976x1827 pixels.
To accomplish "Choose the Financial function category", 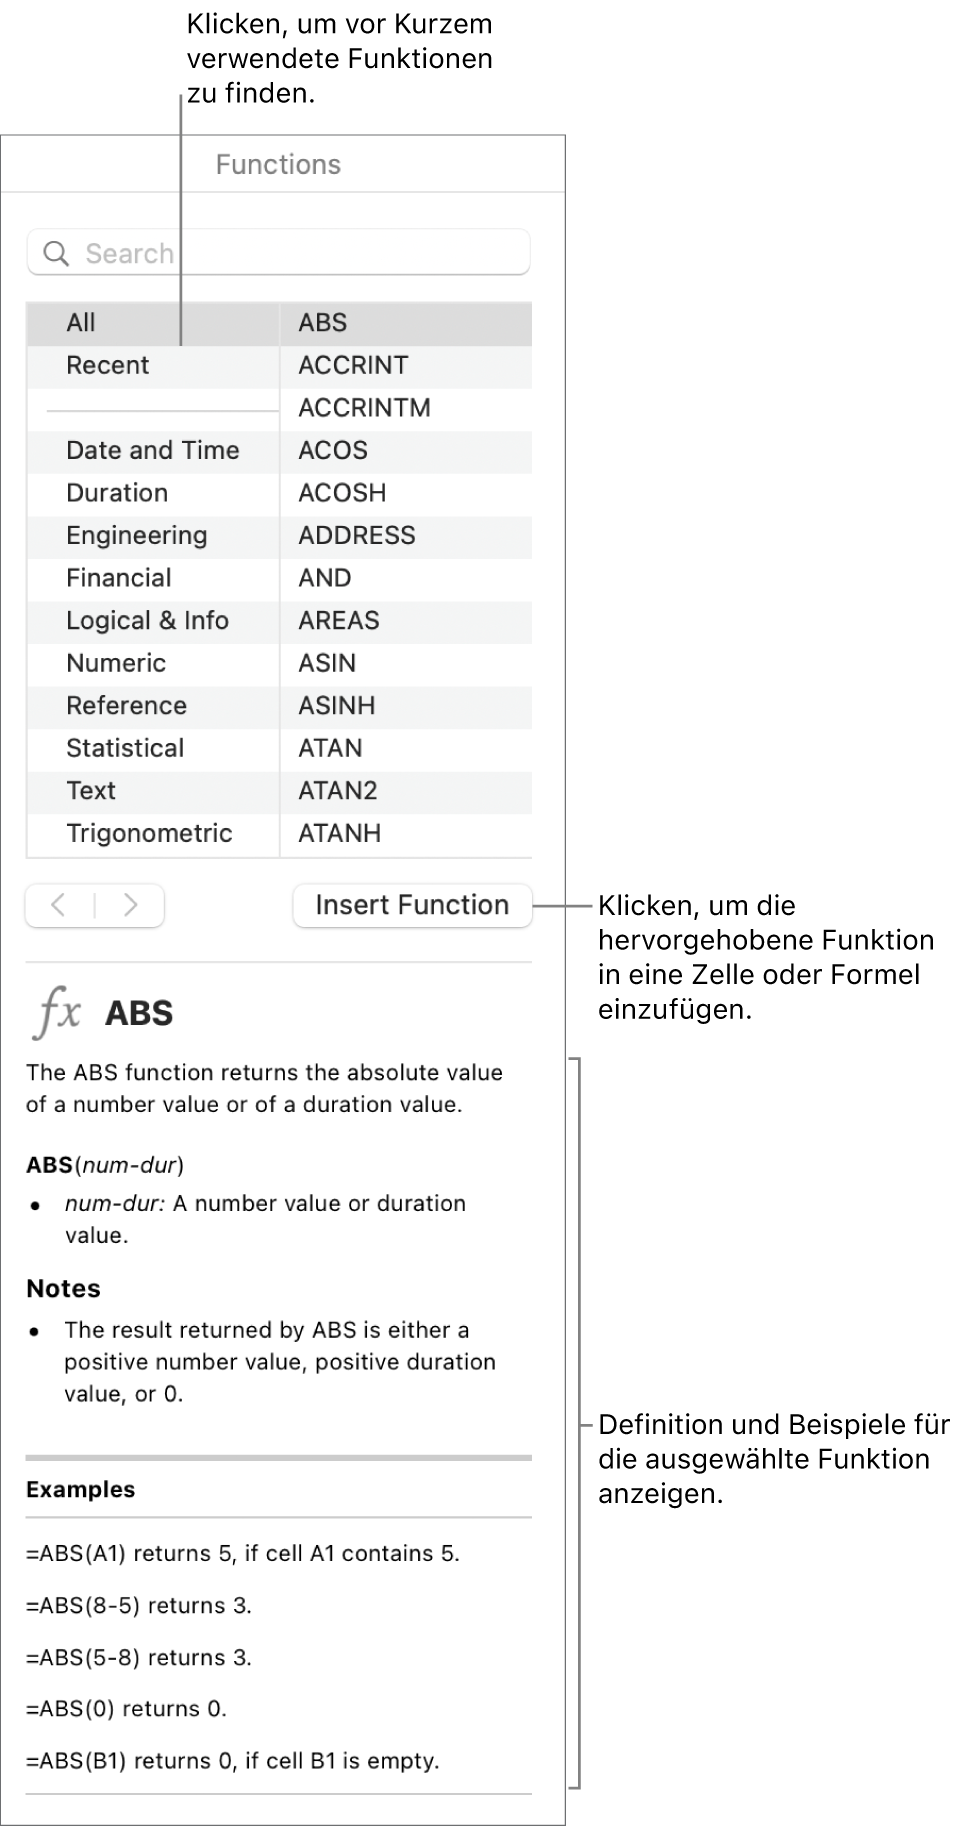I will pyautogui.click(x=119, y=579).
